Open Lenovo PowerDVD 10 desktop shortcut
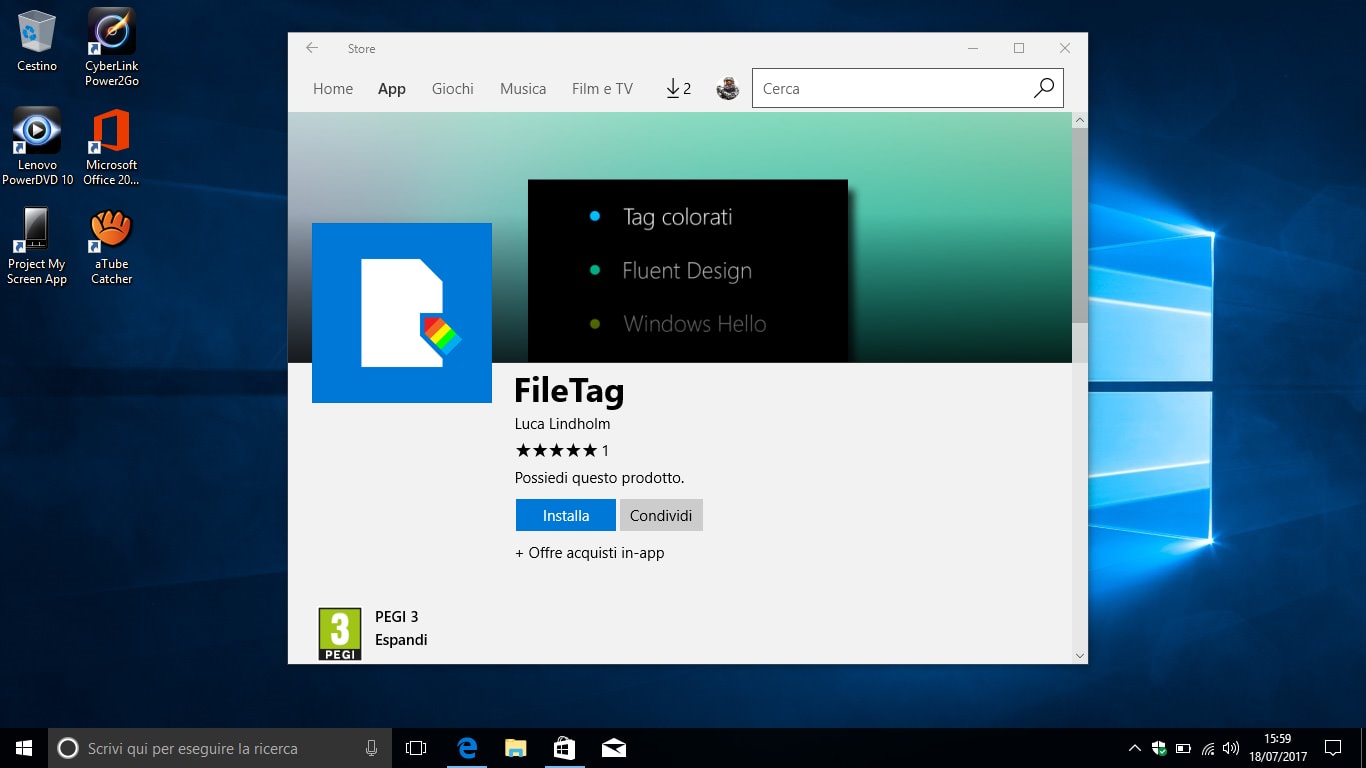This screenshot has height=768, width=1366. [37, 146]
